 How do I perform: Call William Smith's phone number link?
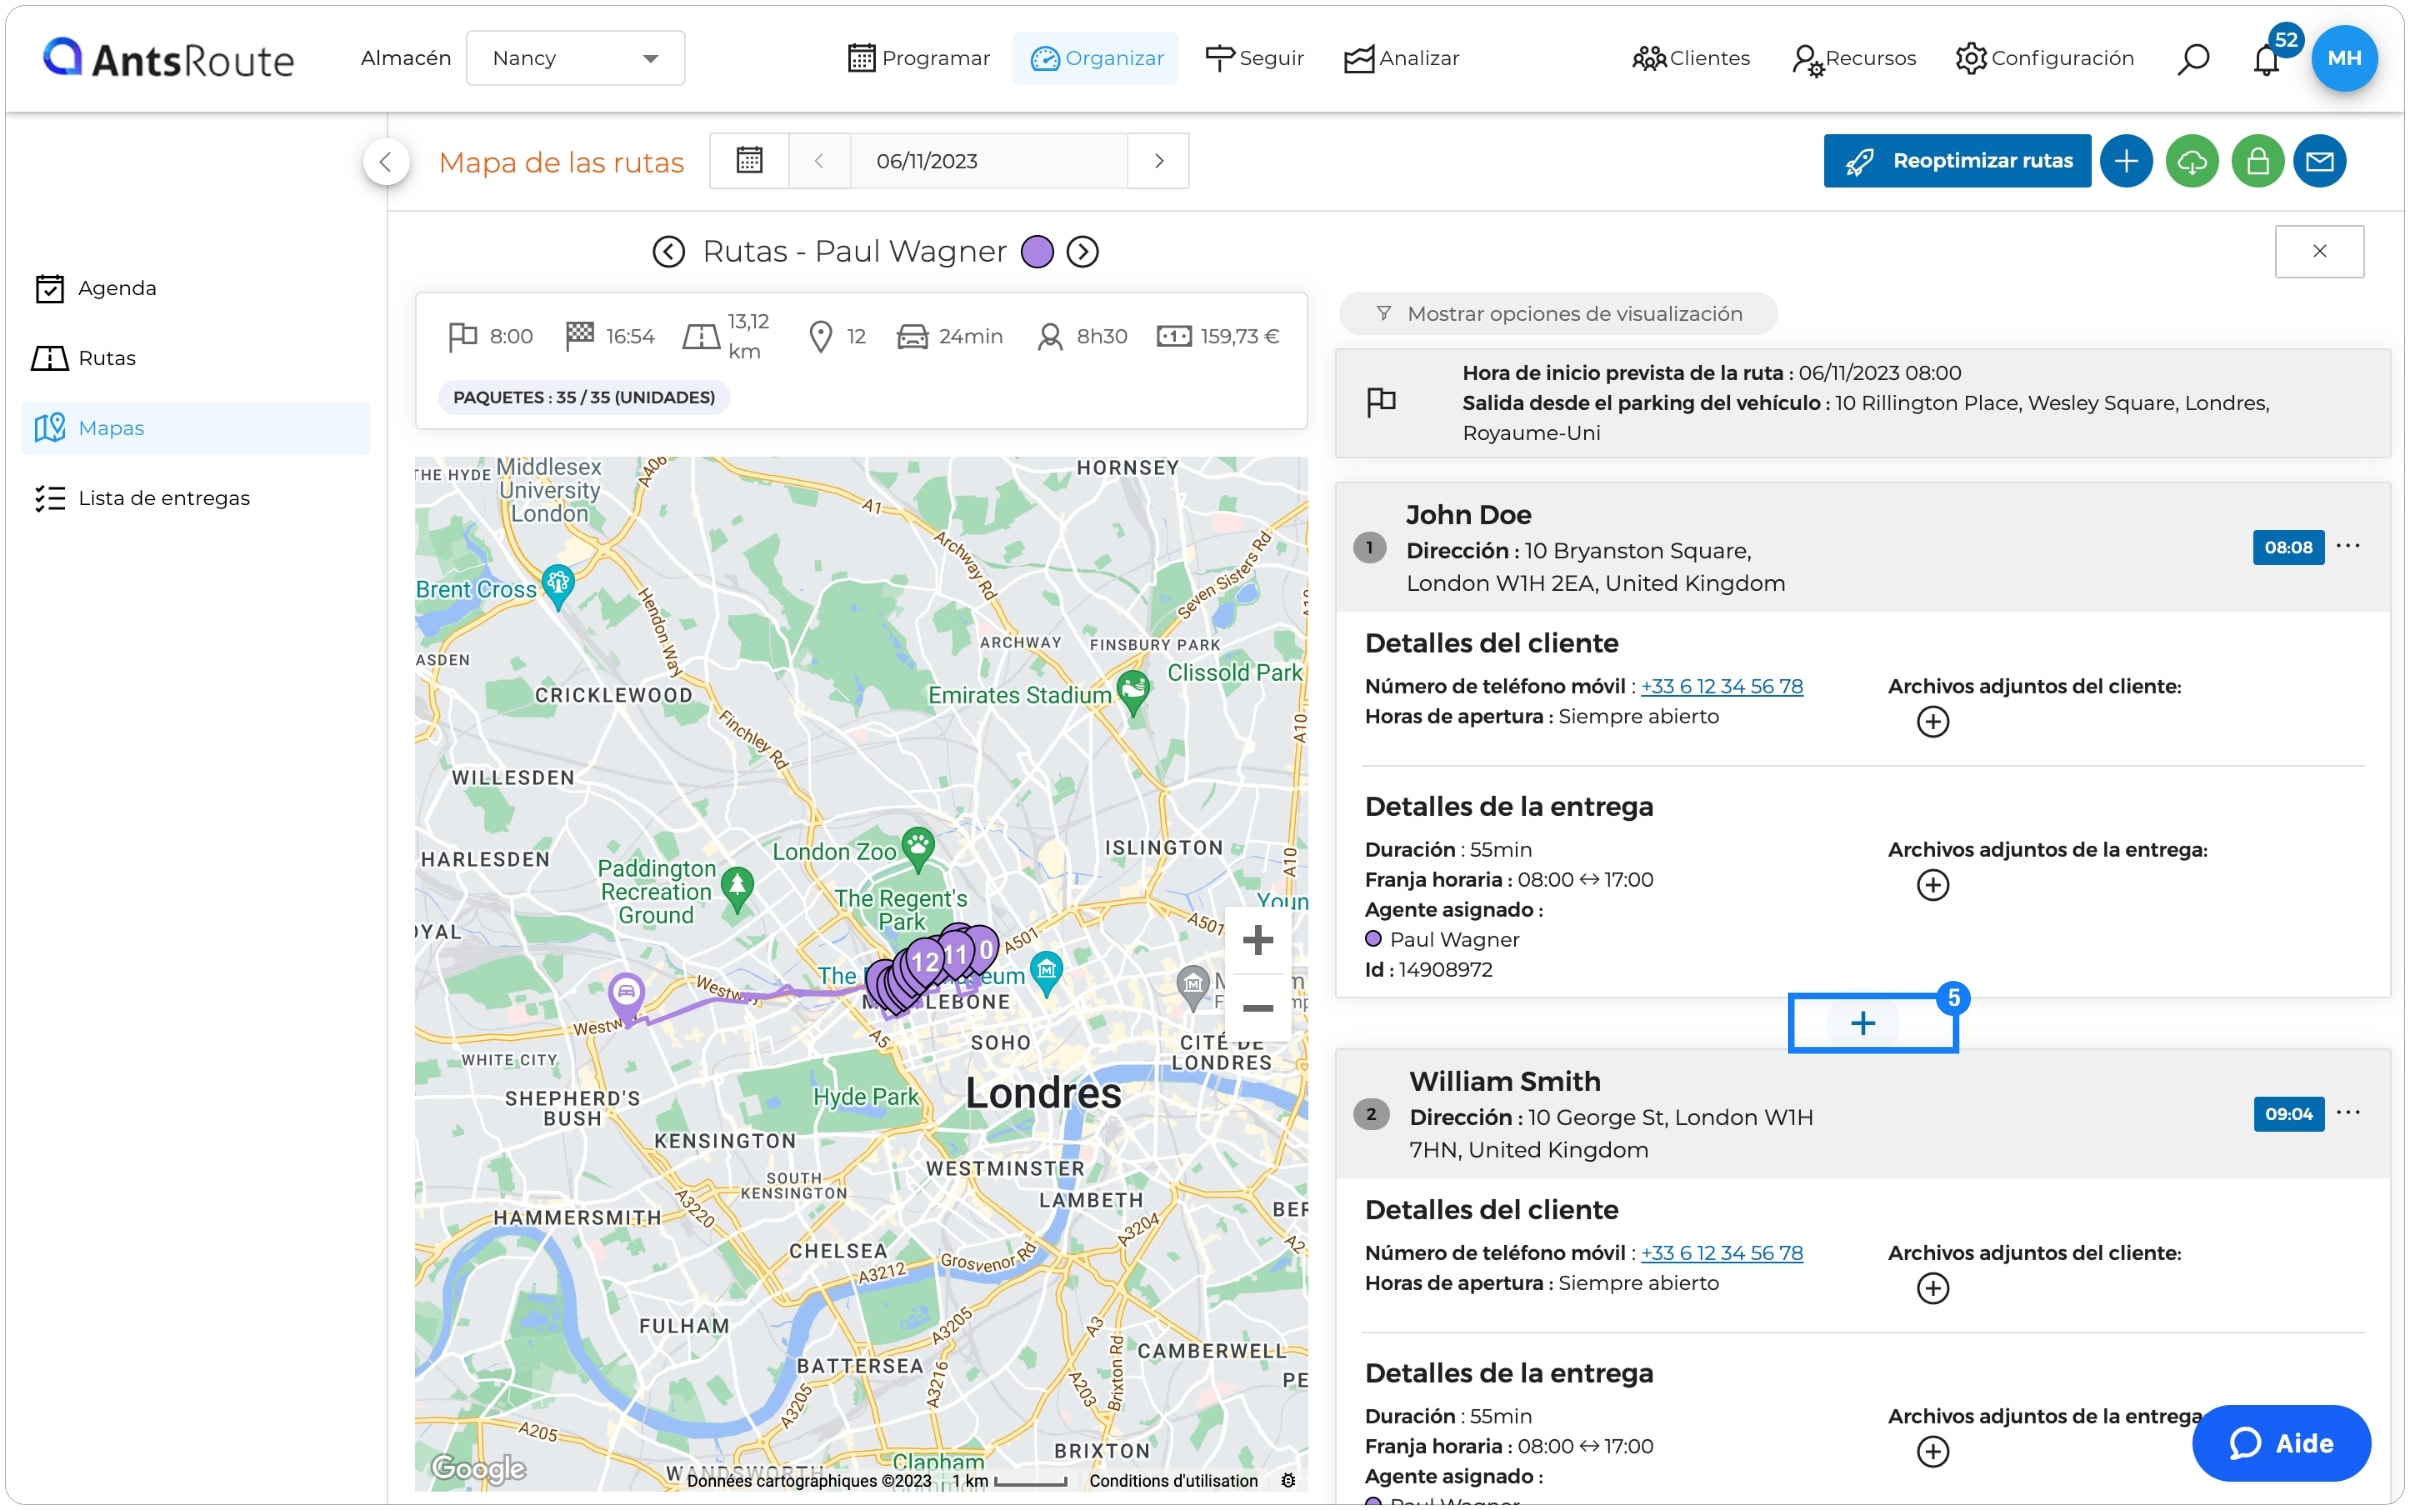[x=1721, y=1253]
